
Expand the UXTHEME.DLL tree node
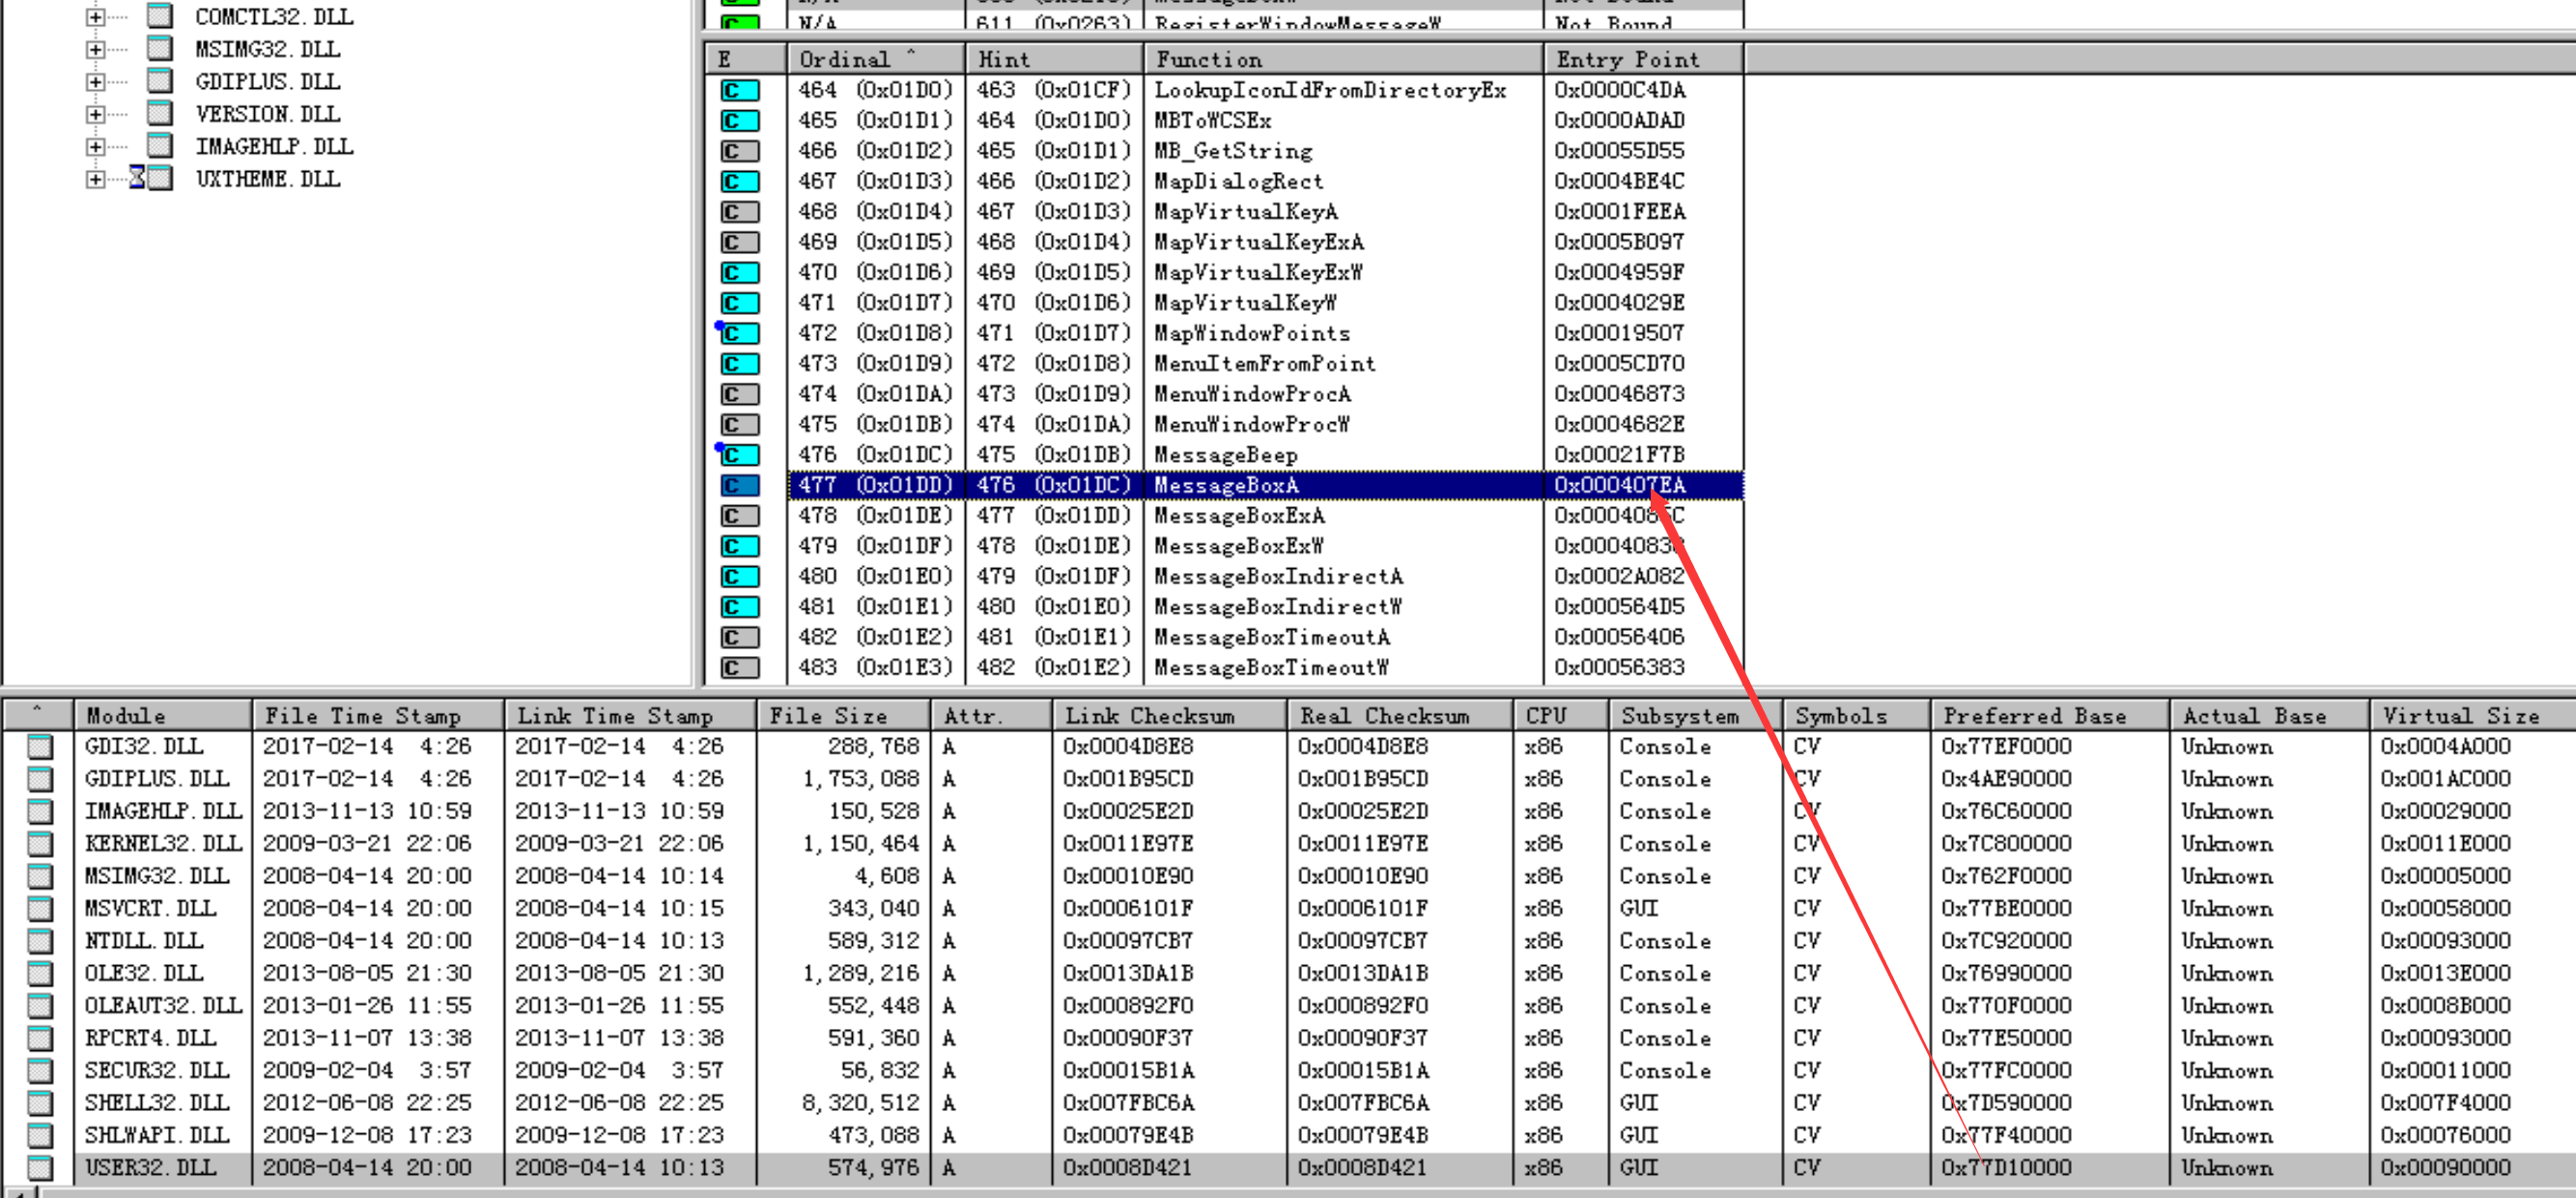(95, 179)
